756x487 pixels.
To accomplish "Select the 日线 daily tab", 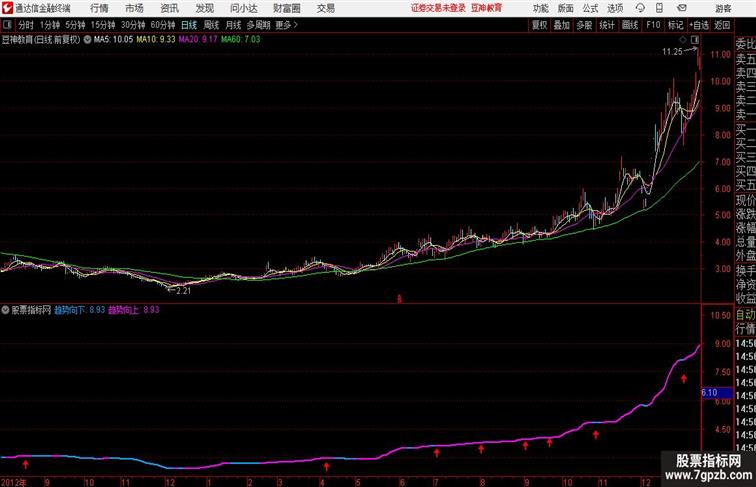I will pyautogui.click(x=189, y=25).
